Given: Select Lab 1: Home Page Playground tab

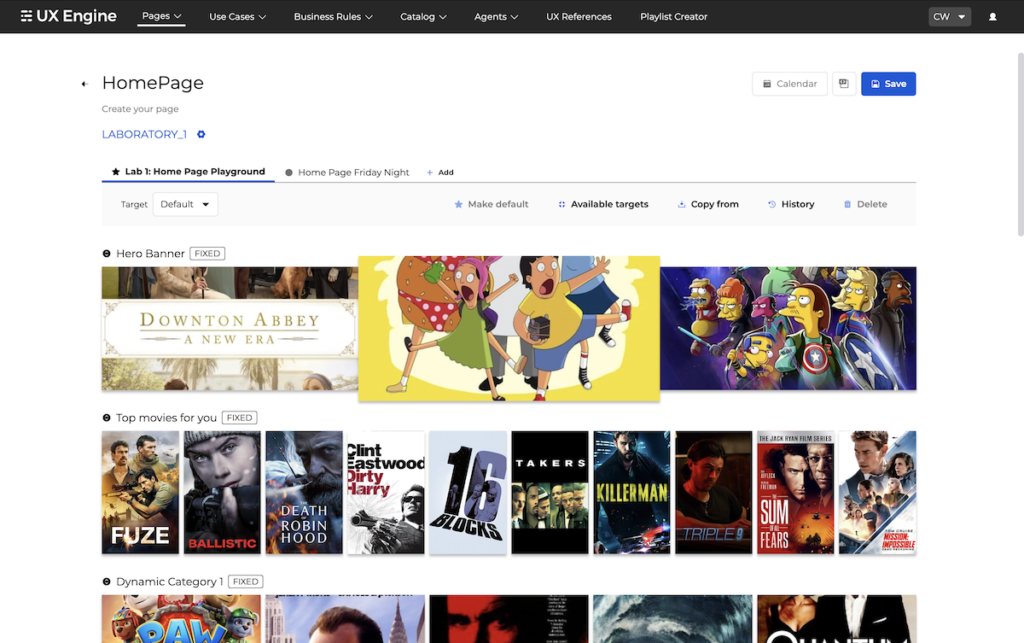Looking at the screenshot, I should [x=188, y=172].
